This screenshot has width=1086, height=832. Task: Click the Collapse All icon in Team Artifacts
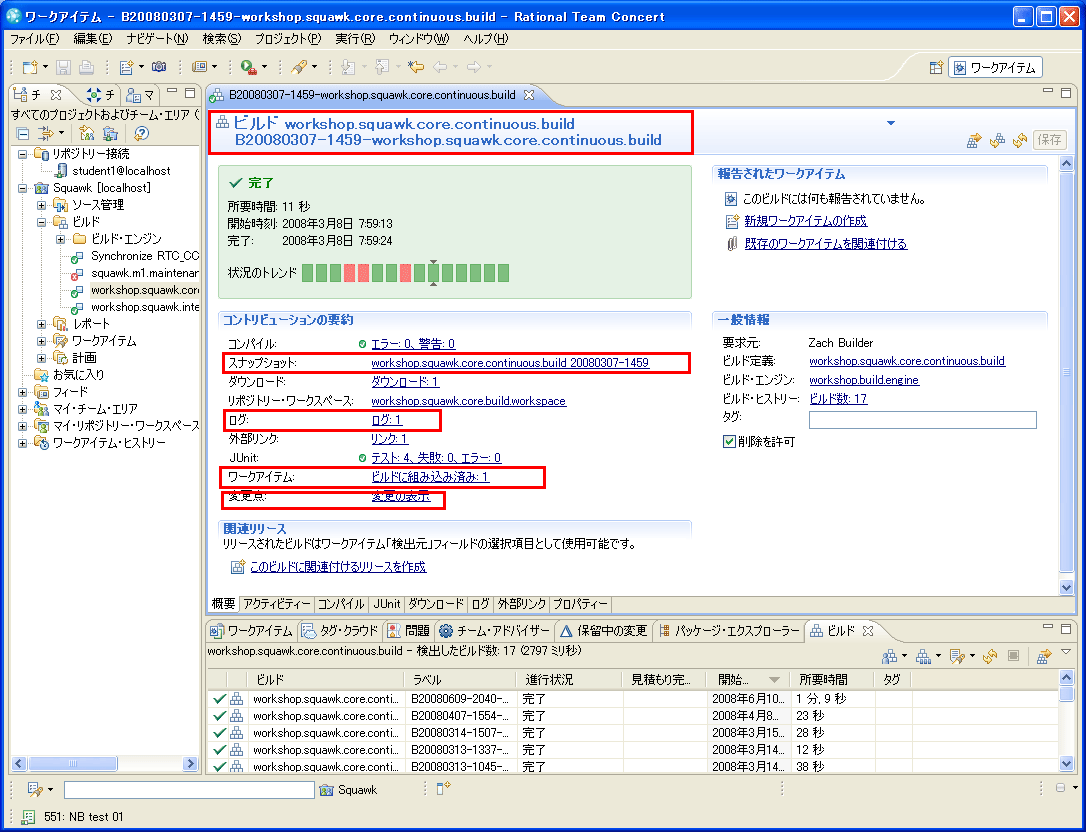(23, 134)
